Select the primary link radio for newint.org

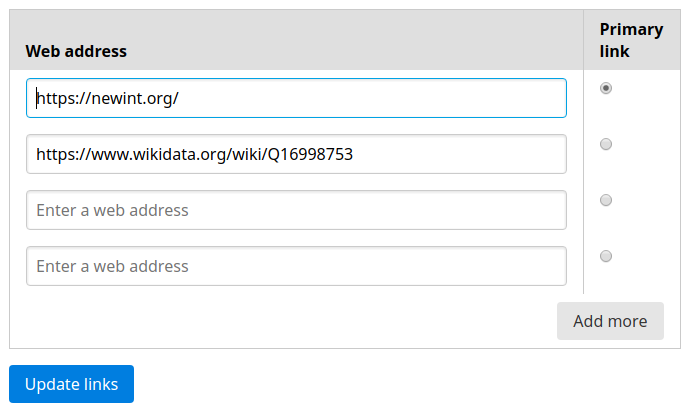[606, 89]
